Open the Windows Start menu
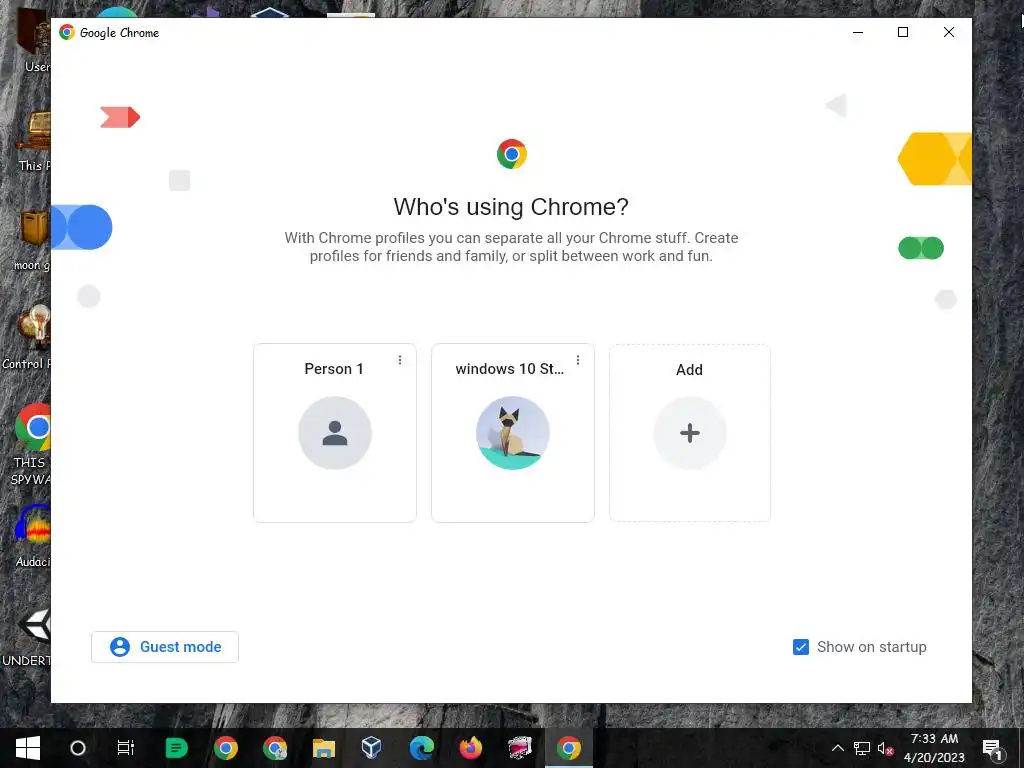 pyautogui.click(x=27, y=748)
